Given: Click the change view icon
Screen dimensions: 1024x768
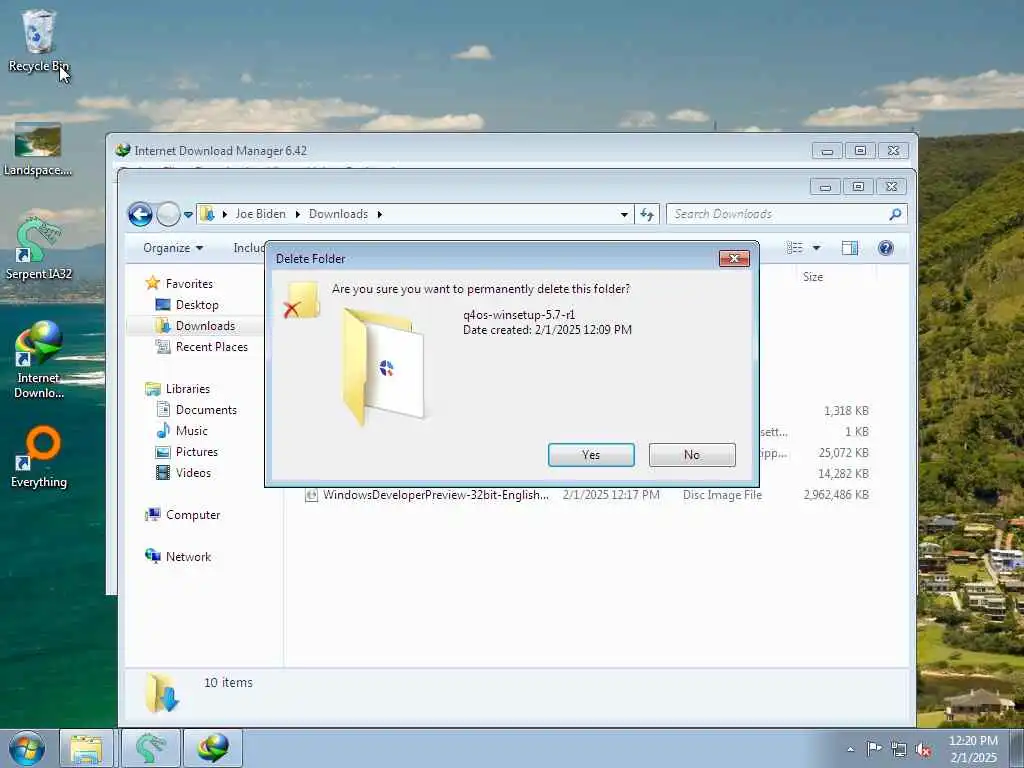Looking at the screenshot, I should 795,248.
